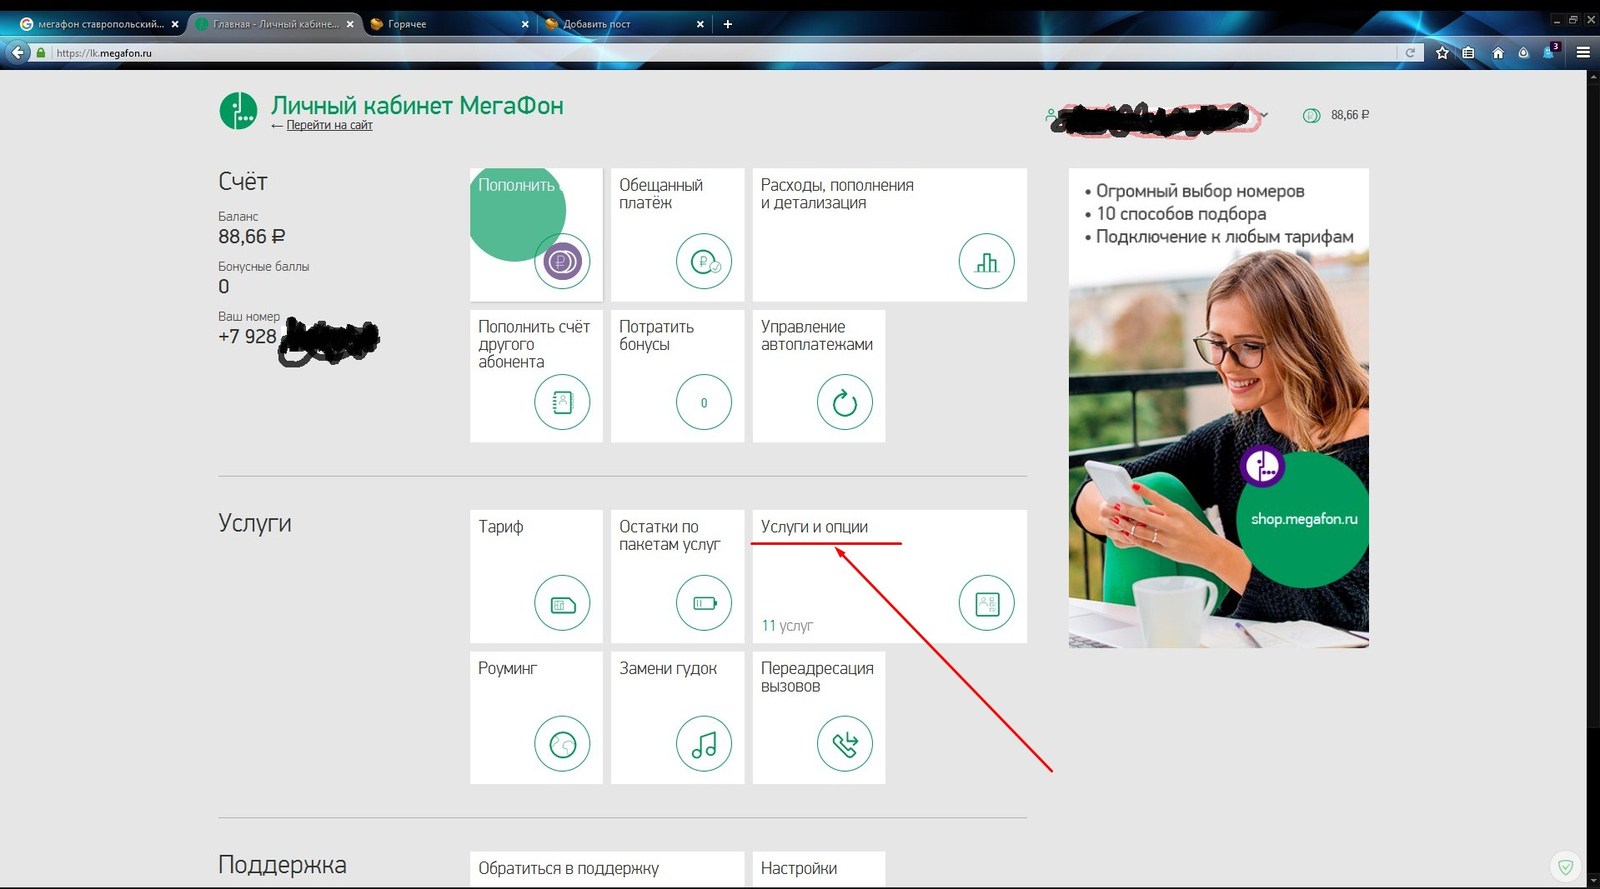Switch to the Главная - Личный кабинет tab
The width and height of the screenshot is (1600, 889).
click(275, 24)
